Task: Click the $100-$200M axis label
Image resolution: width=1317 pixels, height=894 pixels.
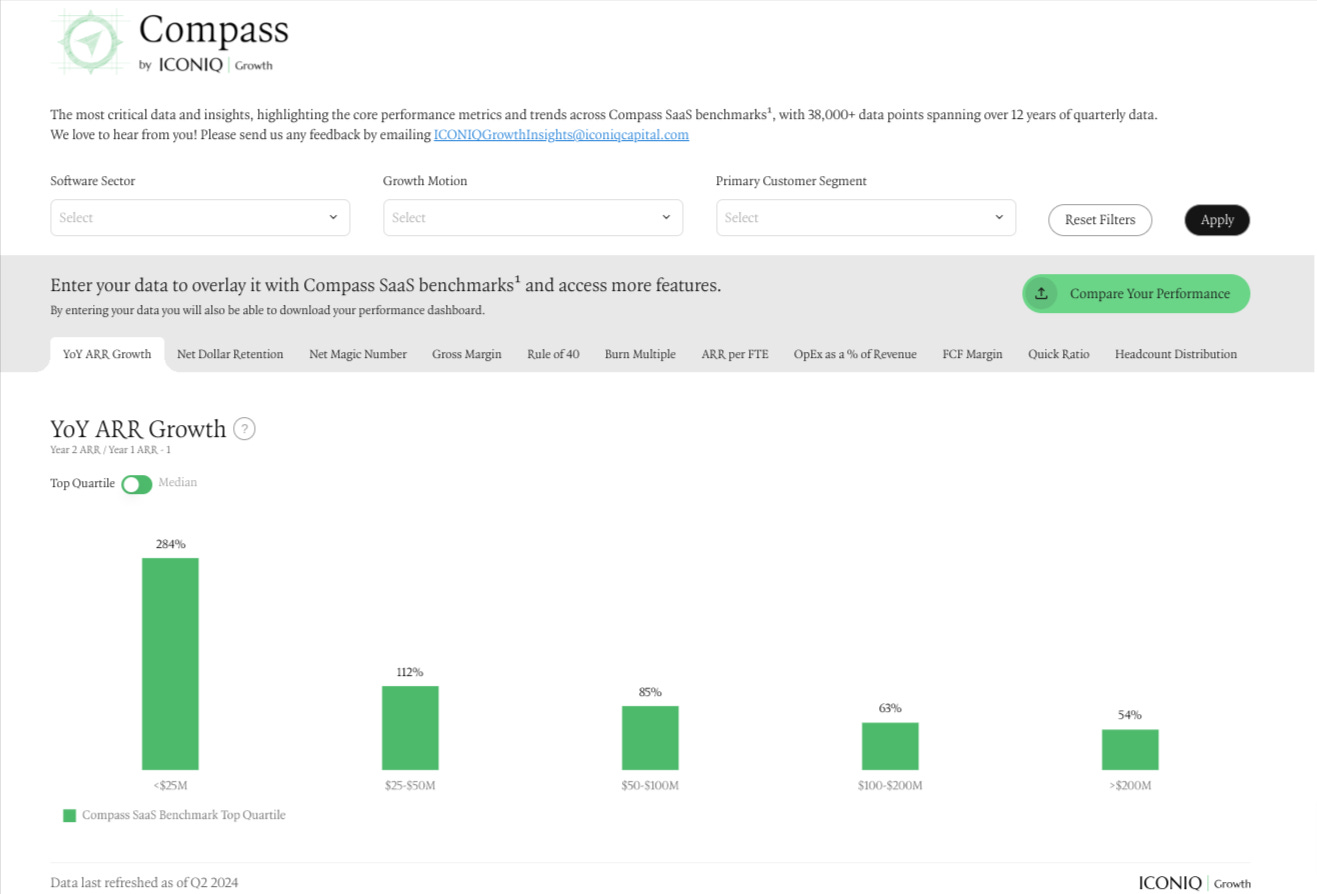Action: 890,786
